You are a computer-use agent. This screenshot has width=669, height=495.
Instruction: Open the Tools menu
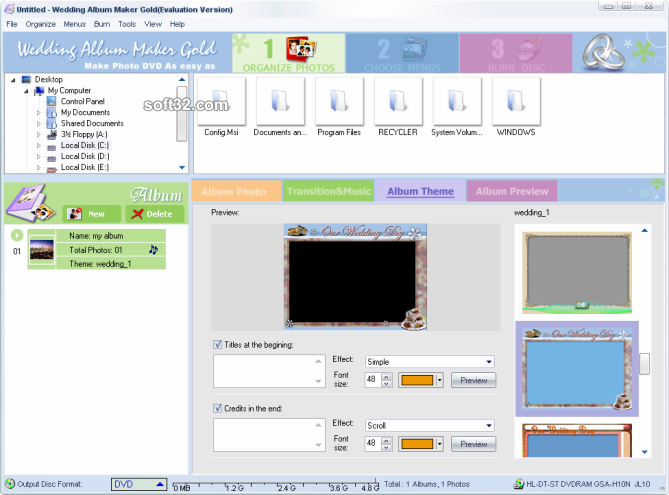click(x=127, y=24)
